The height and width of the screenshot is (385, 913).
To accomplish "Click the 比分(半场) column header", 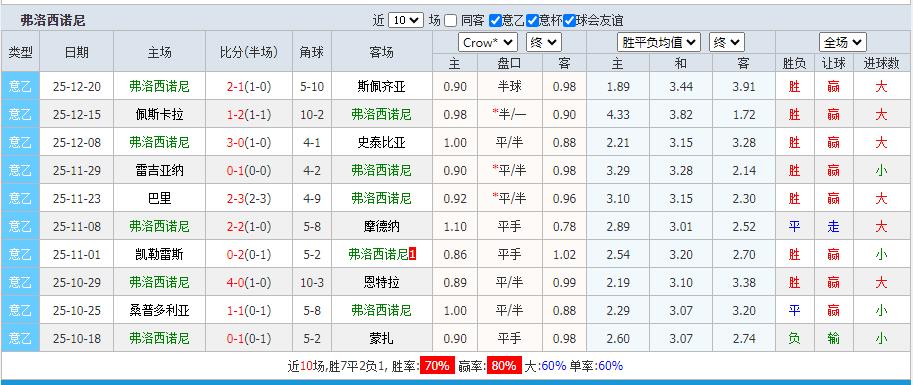I will pos(249,52).
